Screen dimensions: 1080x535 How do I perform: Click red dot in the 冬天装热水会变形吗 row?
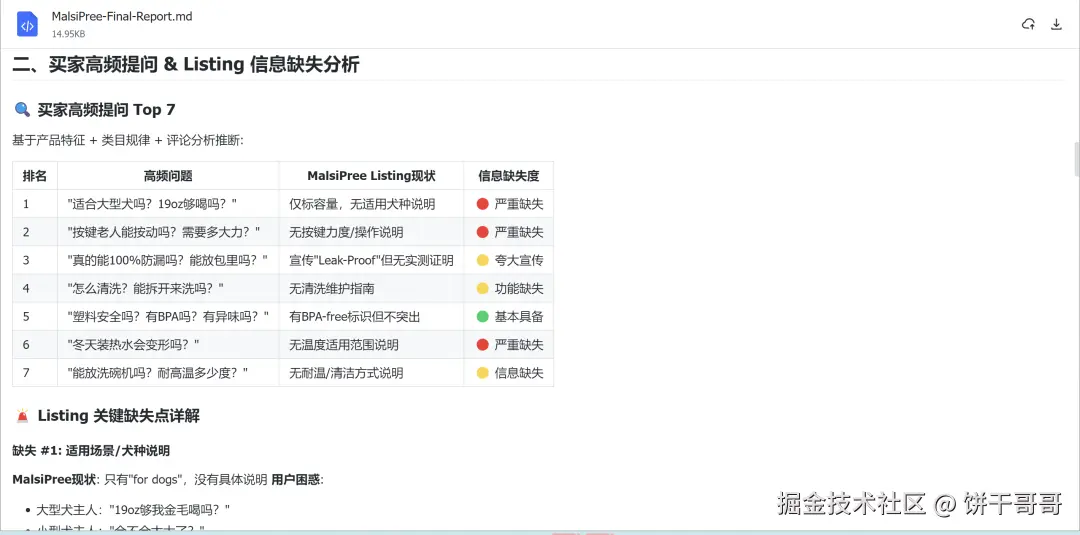[483, 345]
